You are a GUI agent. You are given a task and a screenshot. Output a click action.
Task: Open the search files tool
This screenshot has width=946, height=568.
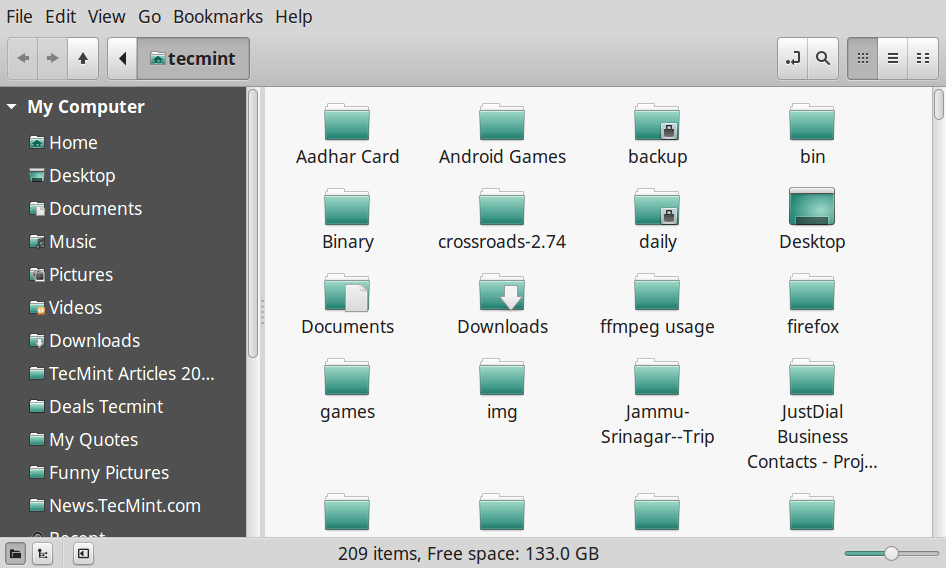(x=822, y=59)
